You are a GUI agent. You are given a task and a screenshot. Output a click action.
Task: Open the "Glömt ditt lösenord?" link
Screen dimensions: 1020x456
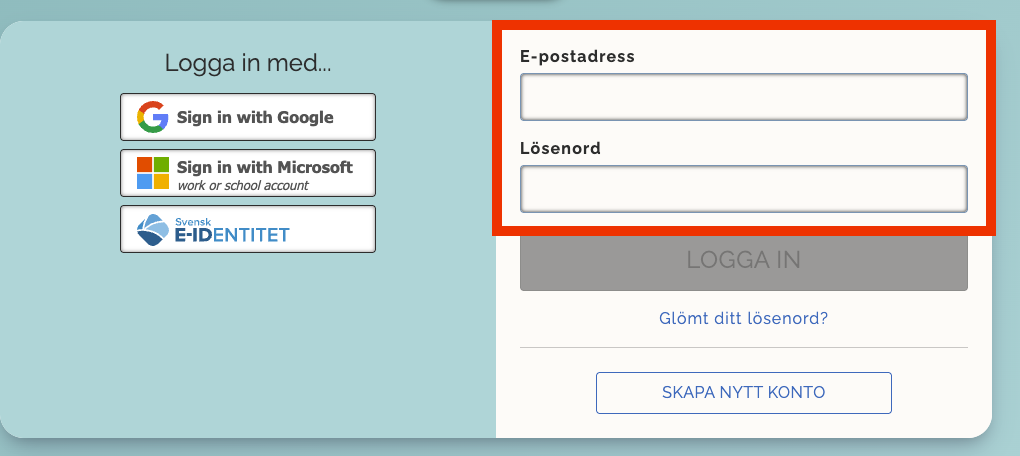pyautogui.click(x=743, y=319)
